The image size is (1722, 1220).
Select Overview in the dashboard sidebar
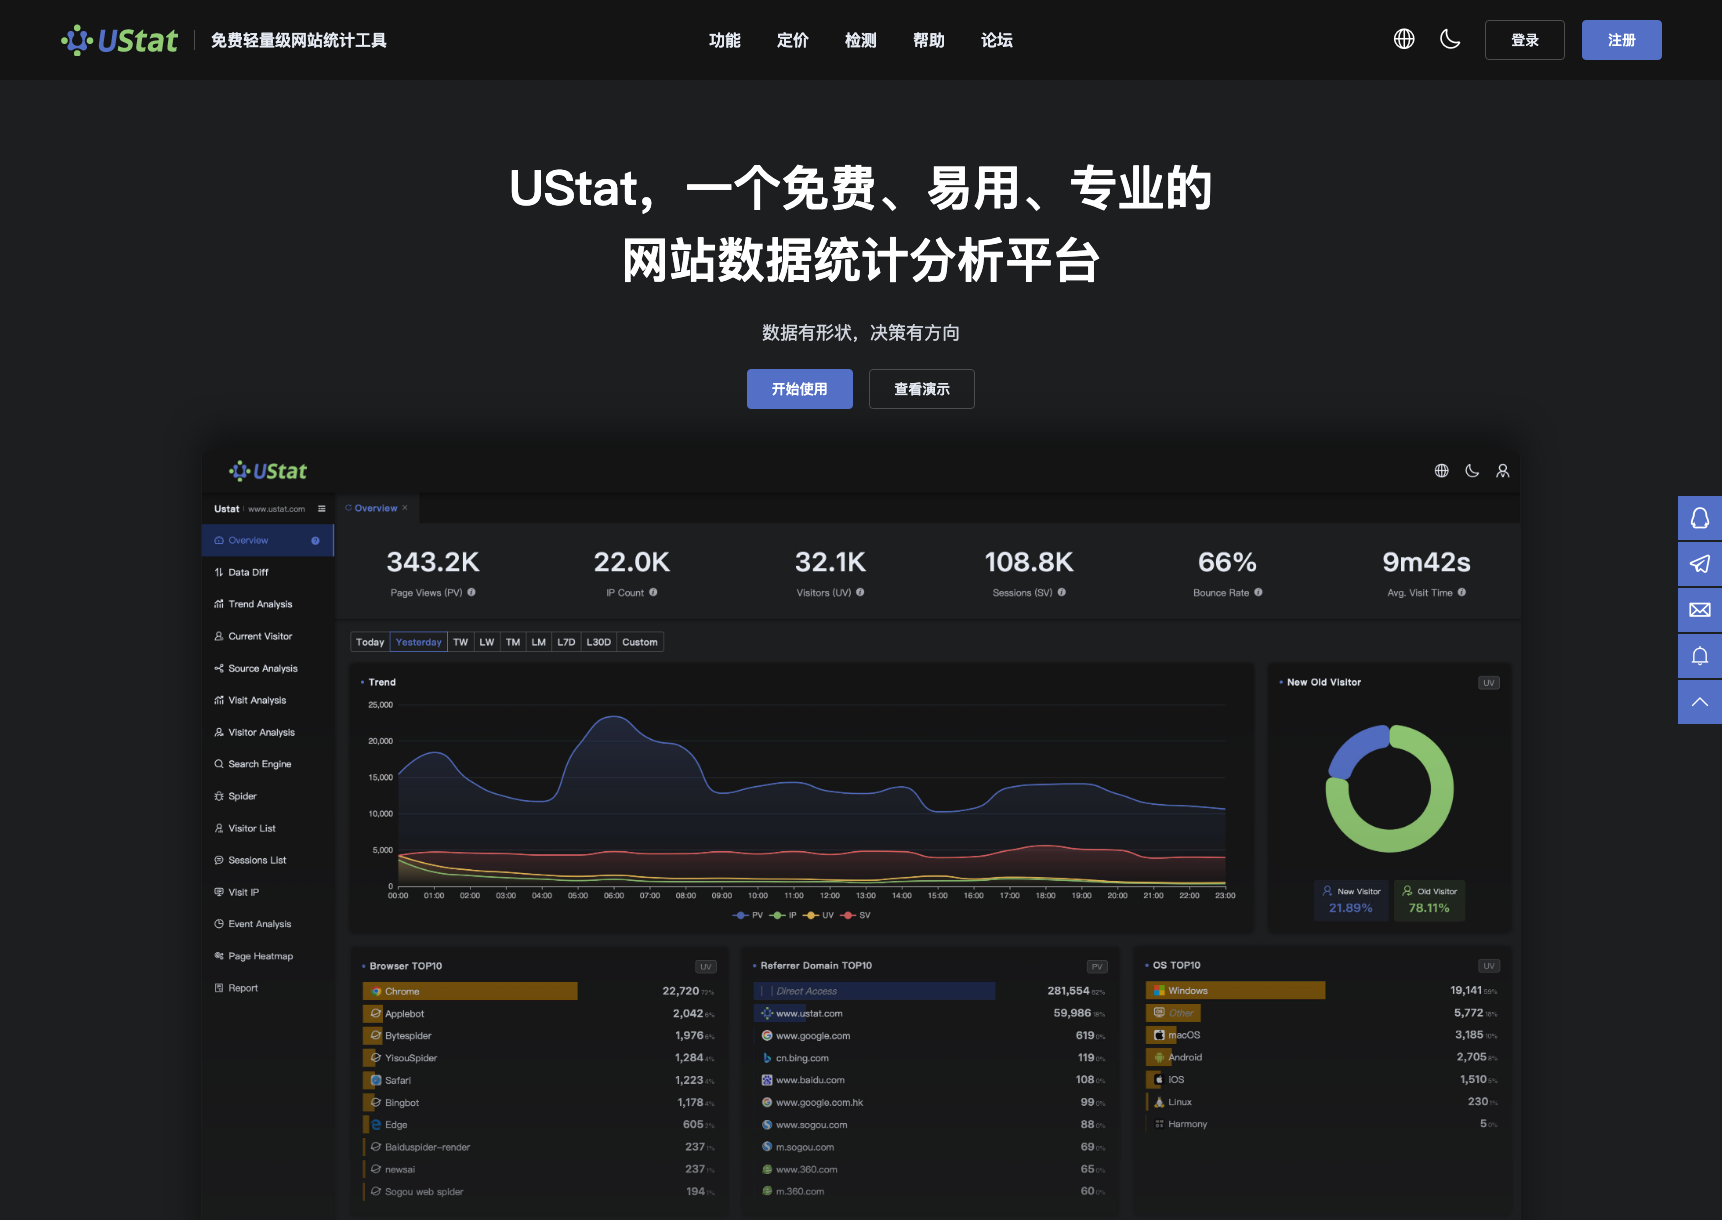pos(267,540)
